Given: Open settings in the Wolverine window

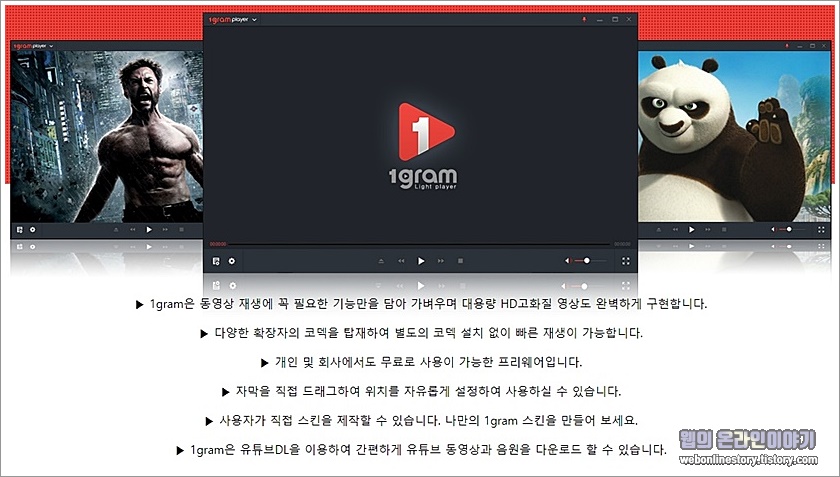Looking at the screenshot, I should pyautogui.click(x=33, y=229).
